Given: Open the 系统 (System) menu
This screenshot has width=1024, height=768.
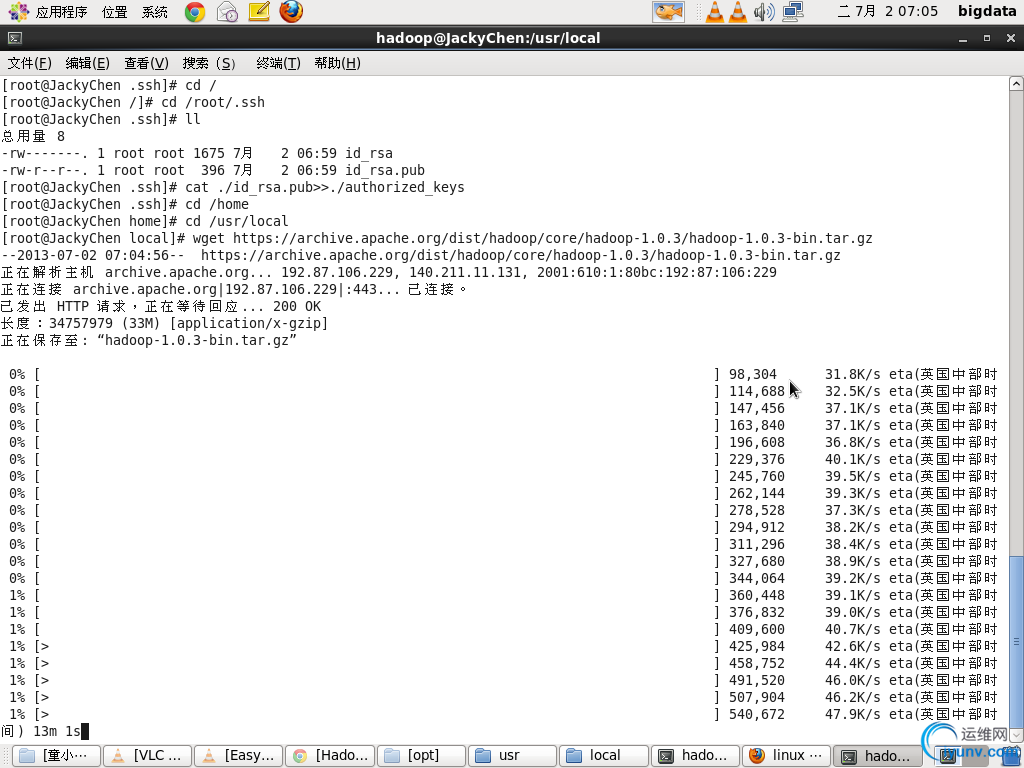Looking at the screenshot, I should pos(155,12).
